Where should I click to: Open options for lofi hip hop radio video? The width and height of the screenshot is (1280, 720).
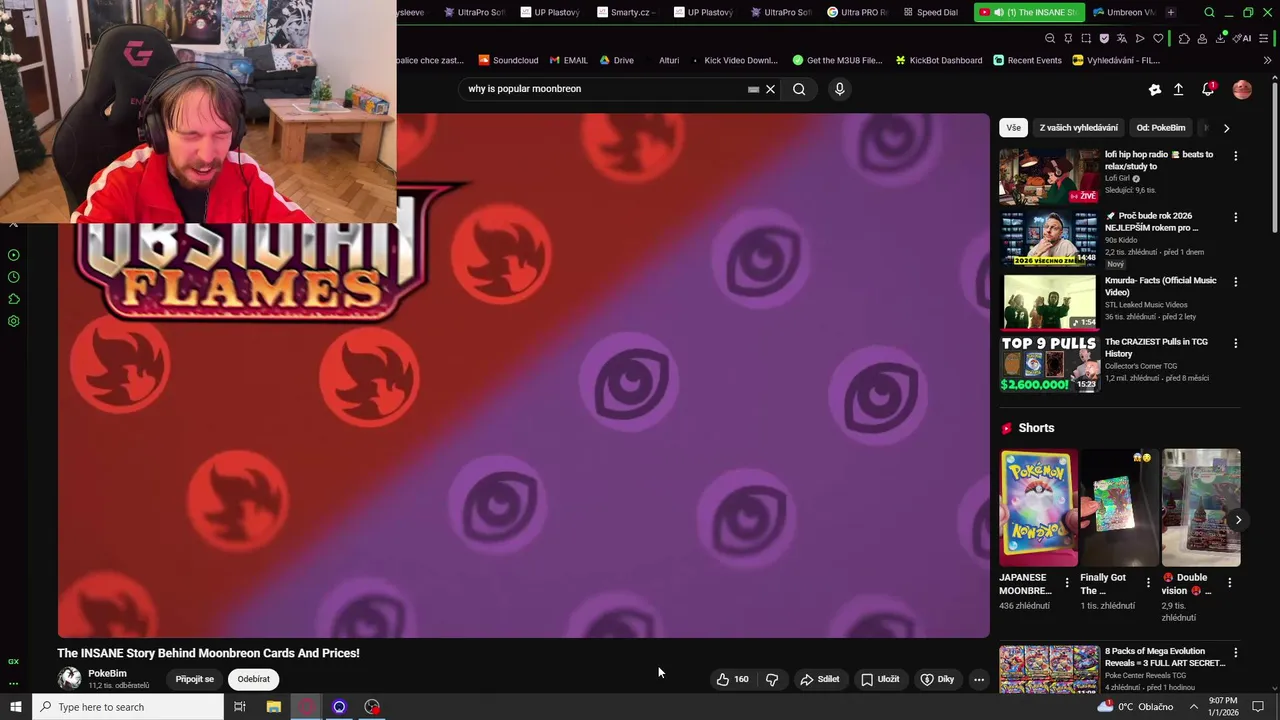(1235, 156)
